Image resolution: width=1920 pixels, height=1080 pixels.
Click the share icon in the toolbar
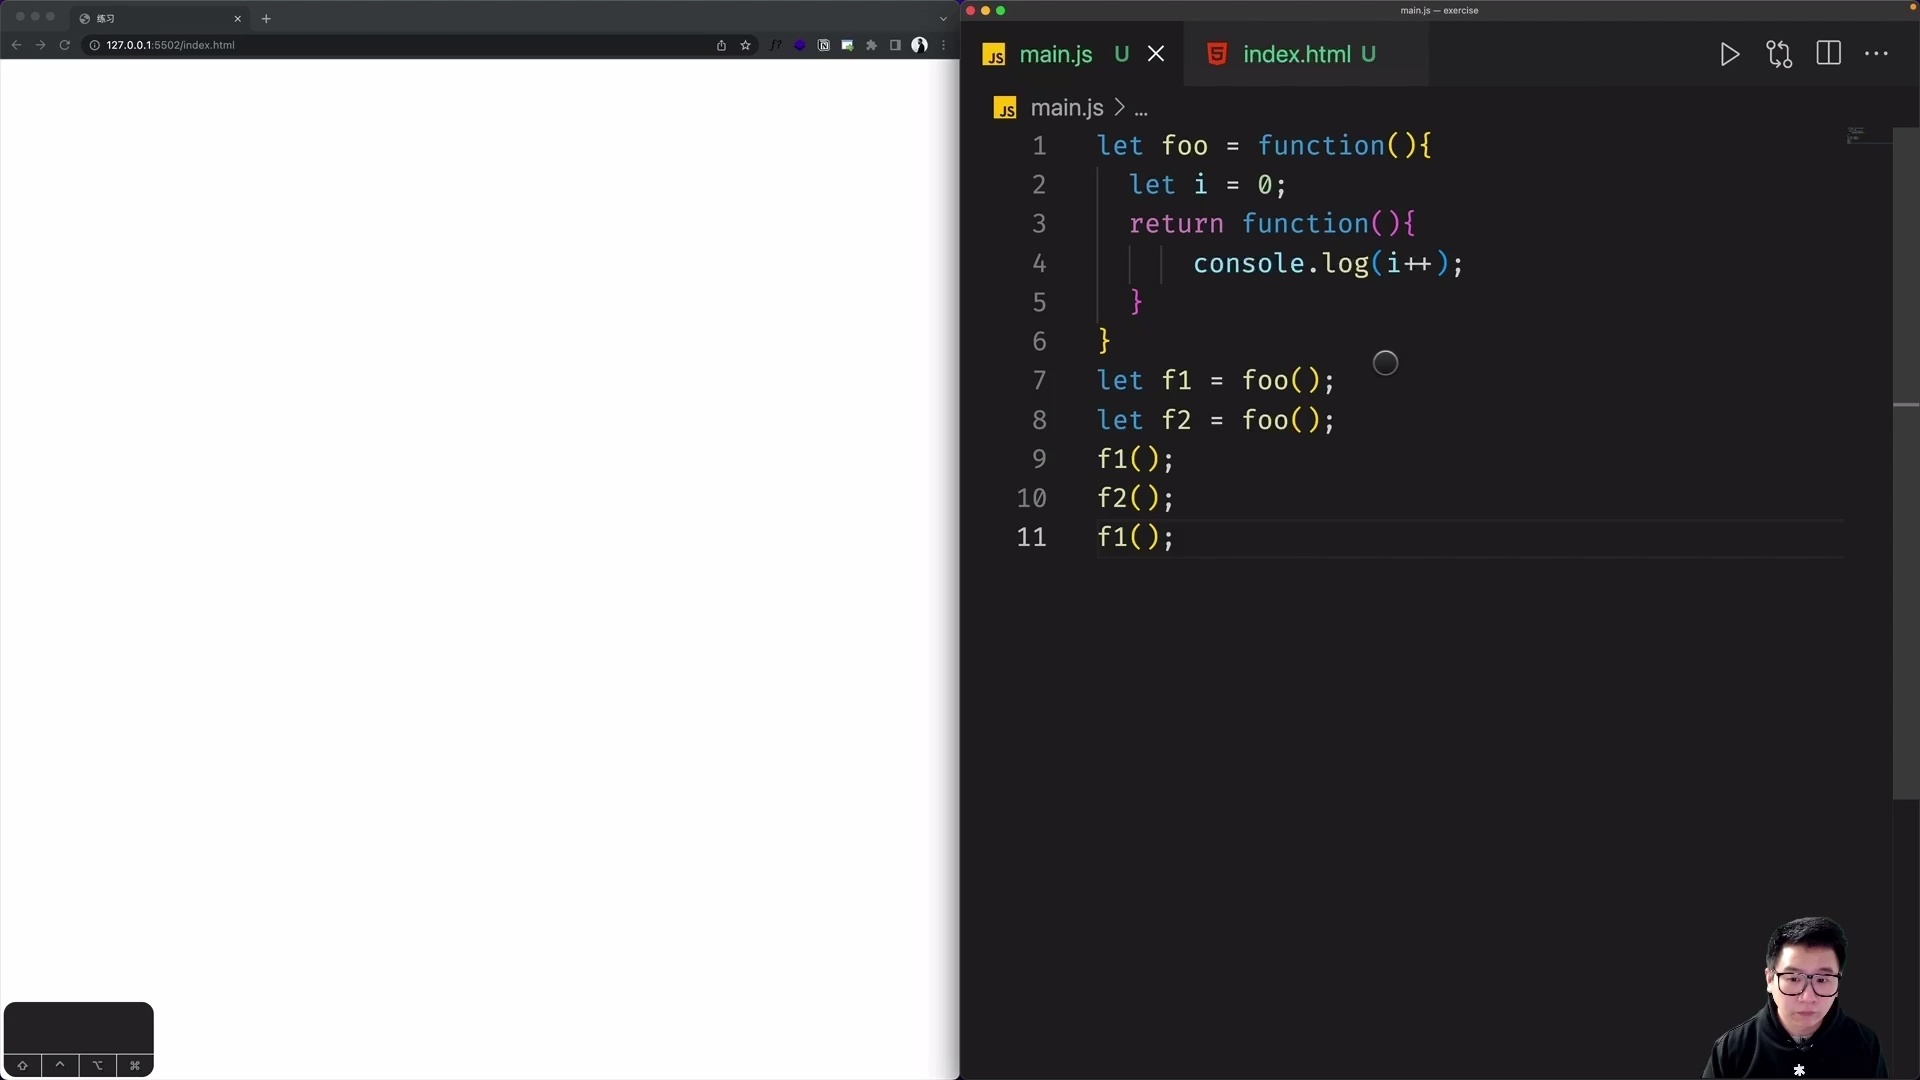(722, 45)
